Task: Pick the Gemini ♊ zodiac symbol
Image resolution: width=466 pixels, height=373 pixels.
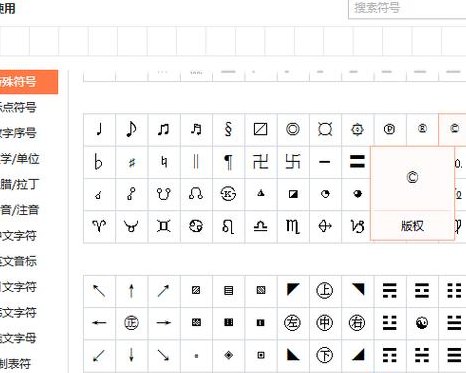Action: pyautogui.click(x=164, y=226)
